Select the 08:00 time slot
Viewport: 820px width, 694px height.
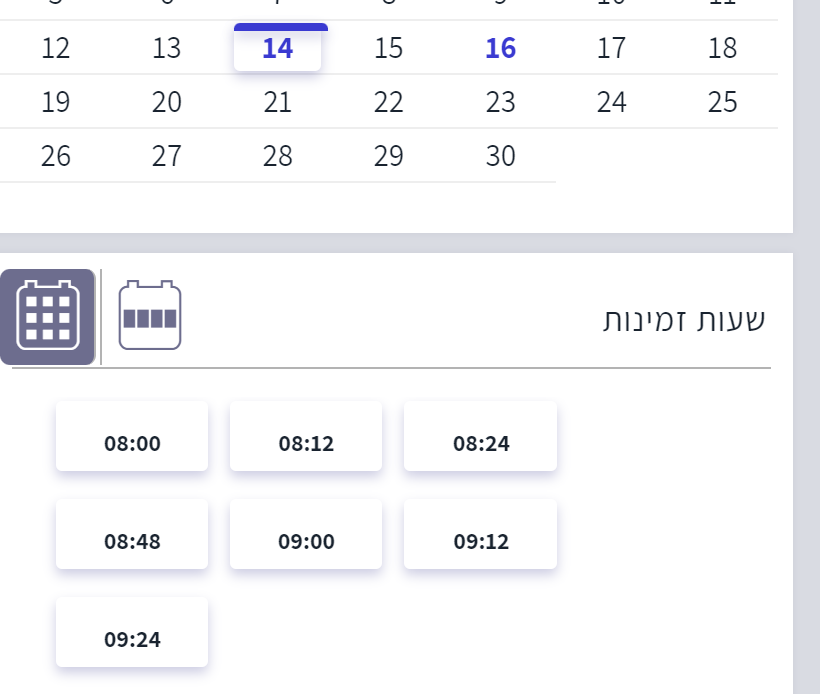132,443
